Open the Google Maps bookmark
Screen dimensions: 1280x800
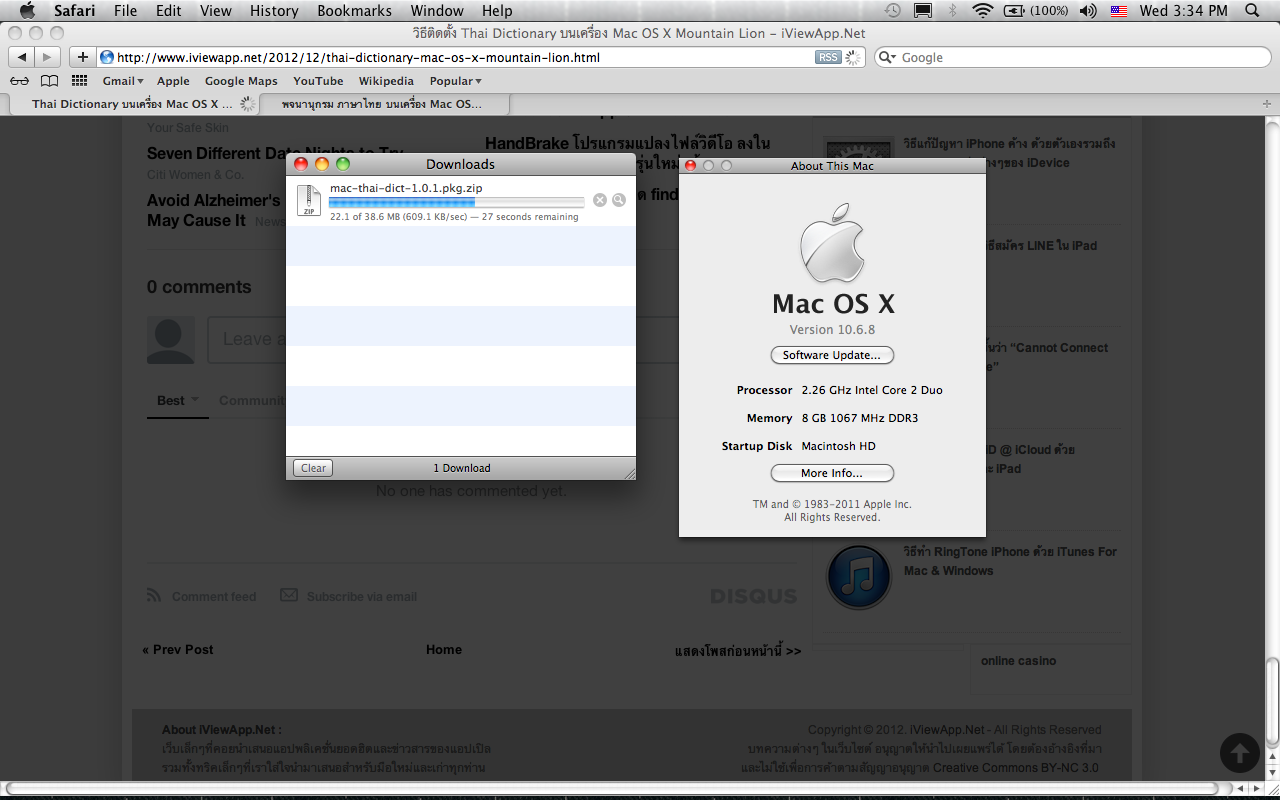[241, 81]
